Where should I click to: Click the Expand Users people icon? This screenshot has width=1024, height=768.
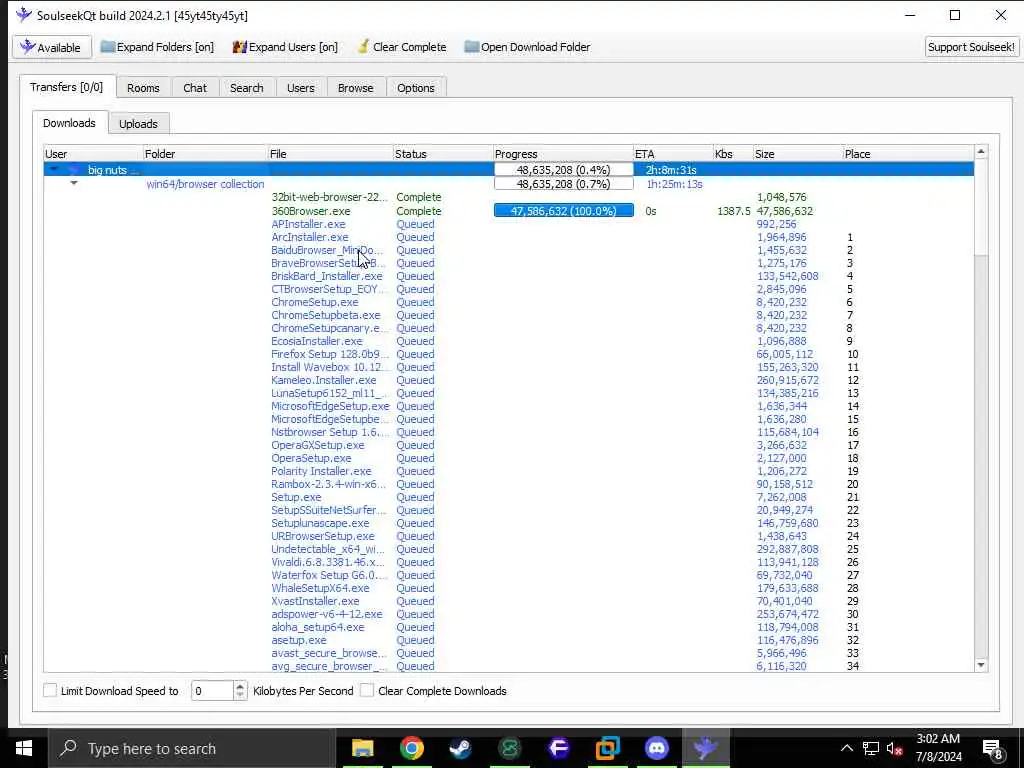[240, 47]
